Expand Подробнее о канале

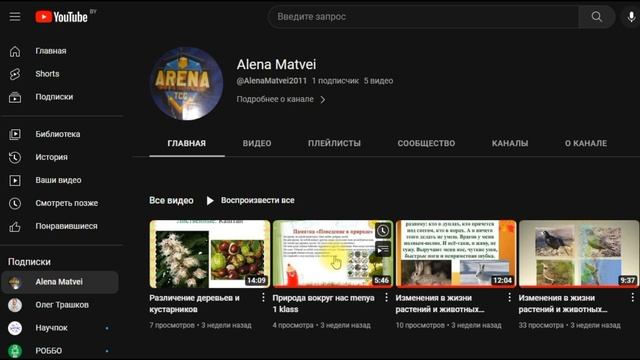pyautogui.click(x=281, y=99)
